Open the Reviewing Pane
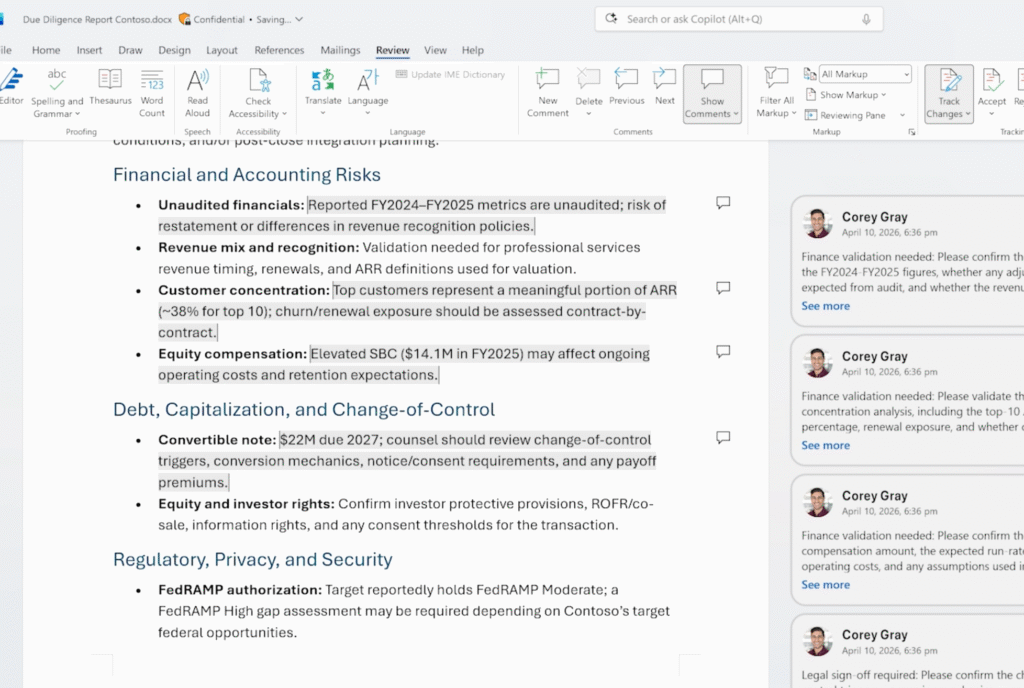Viewport: 1024px width, 688px height. click(852, 115)
